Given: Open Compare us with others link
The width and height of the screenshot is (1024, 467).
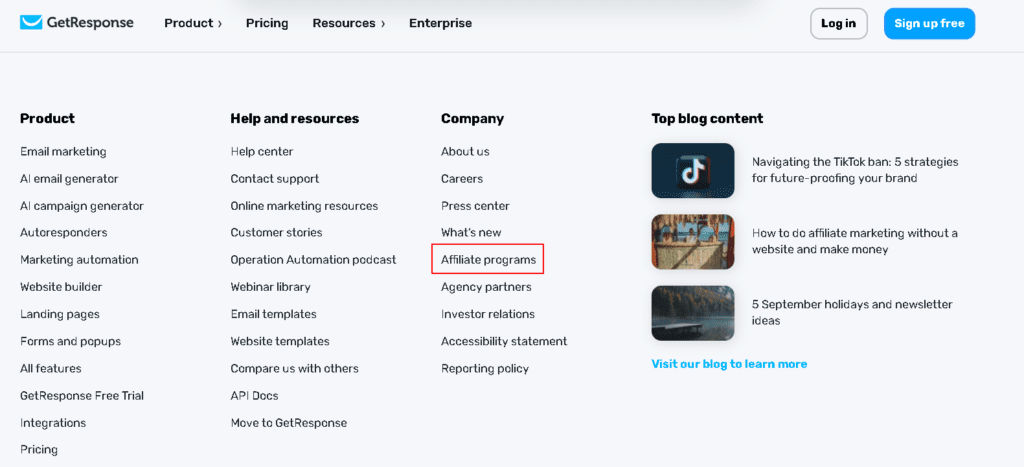Looking at the screenshot, I should [x=295, y=368].
